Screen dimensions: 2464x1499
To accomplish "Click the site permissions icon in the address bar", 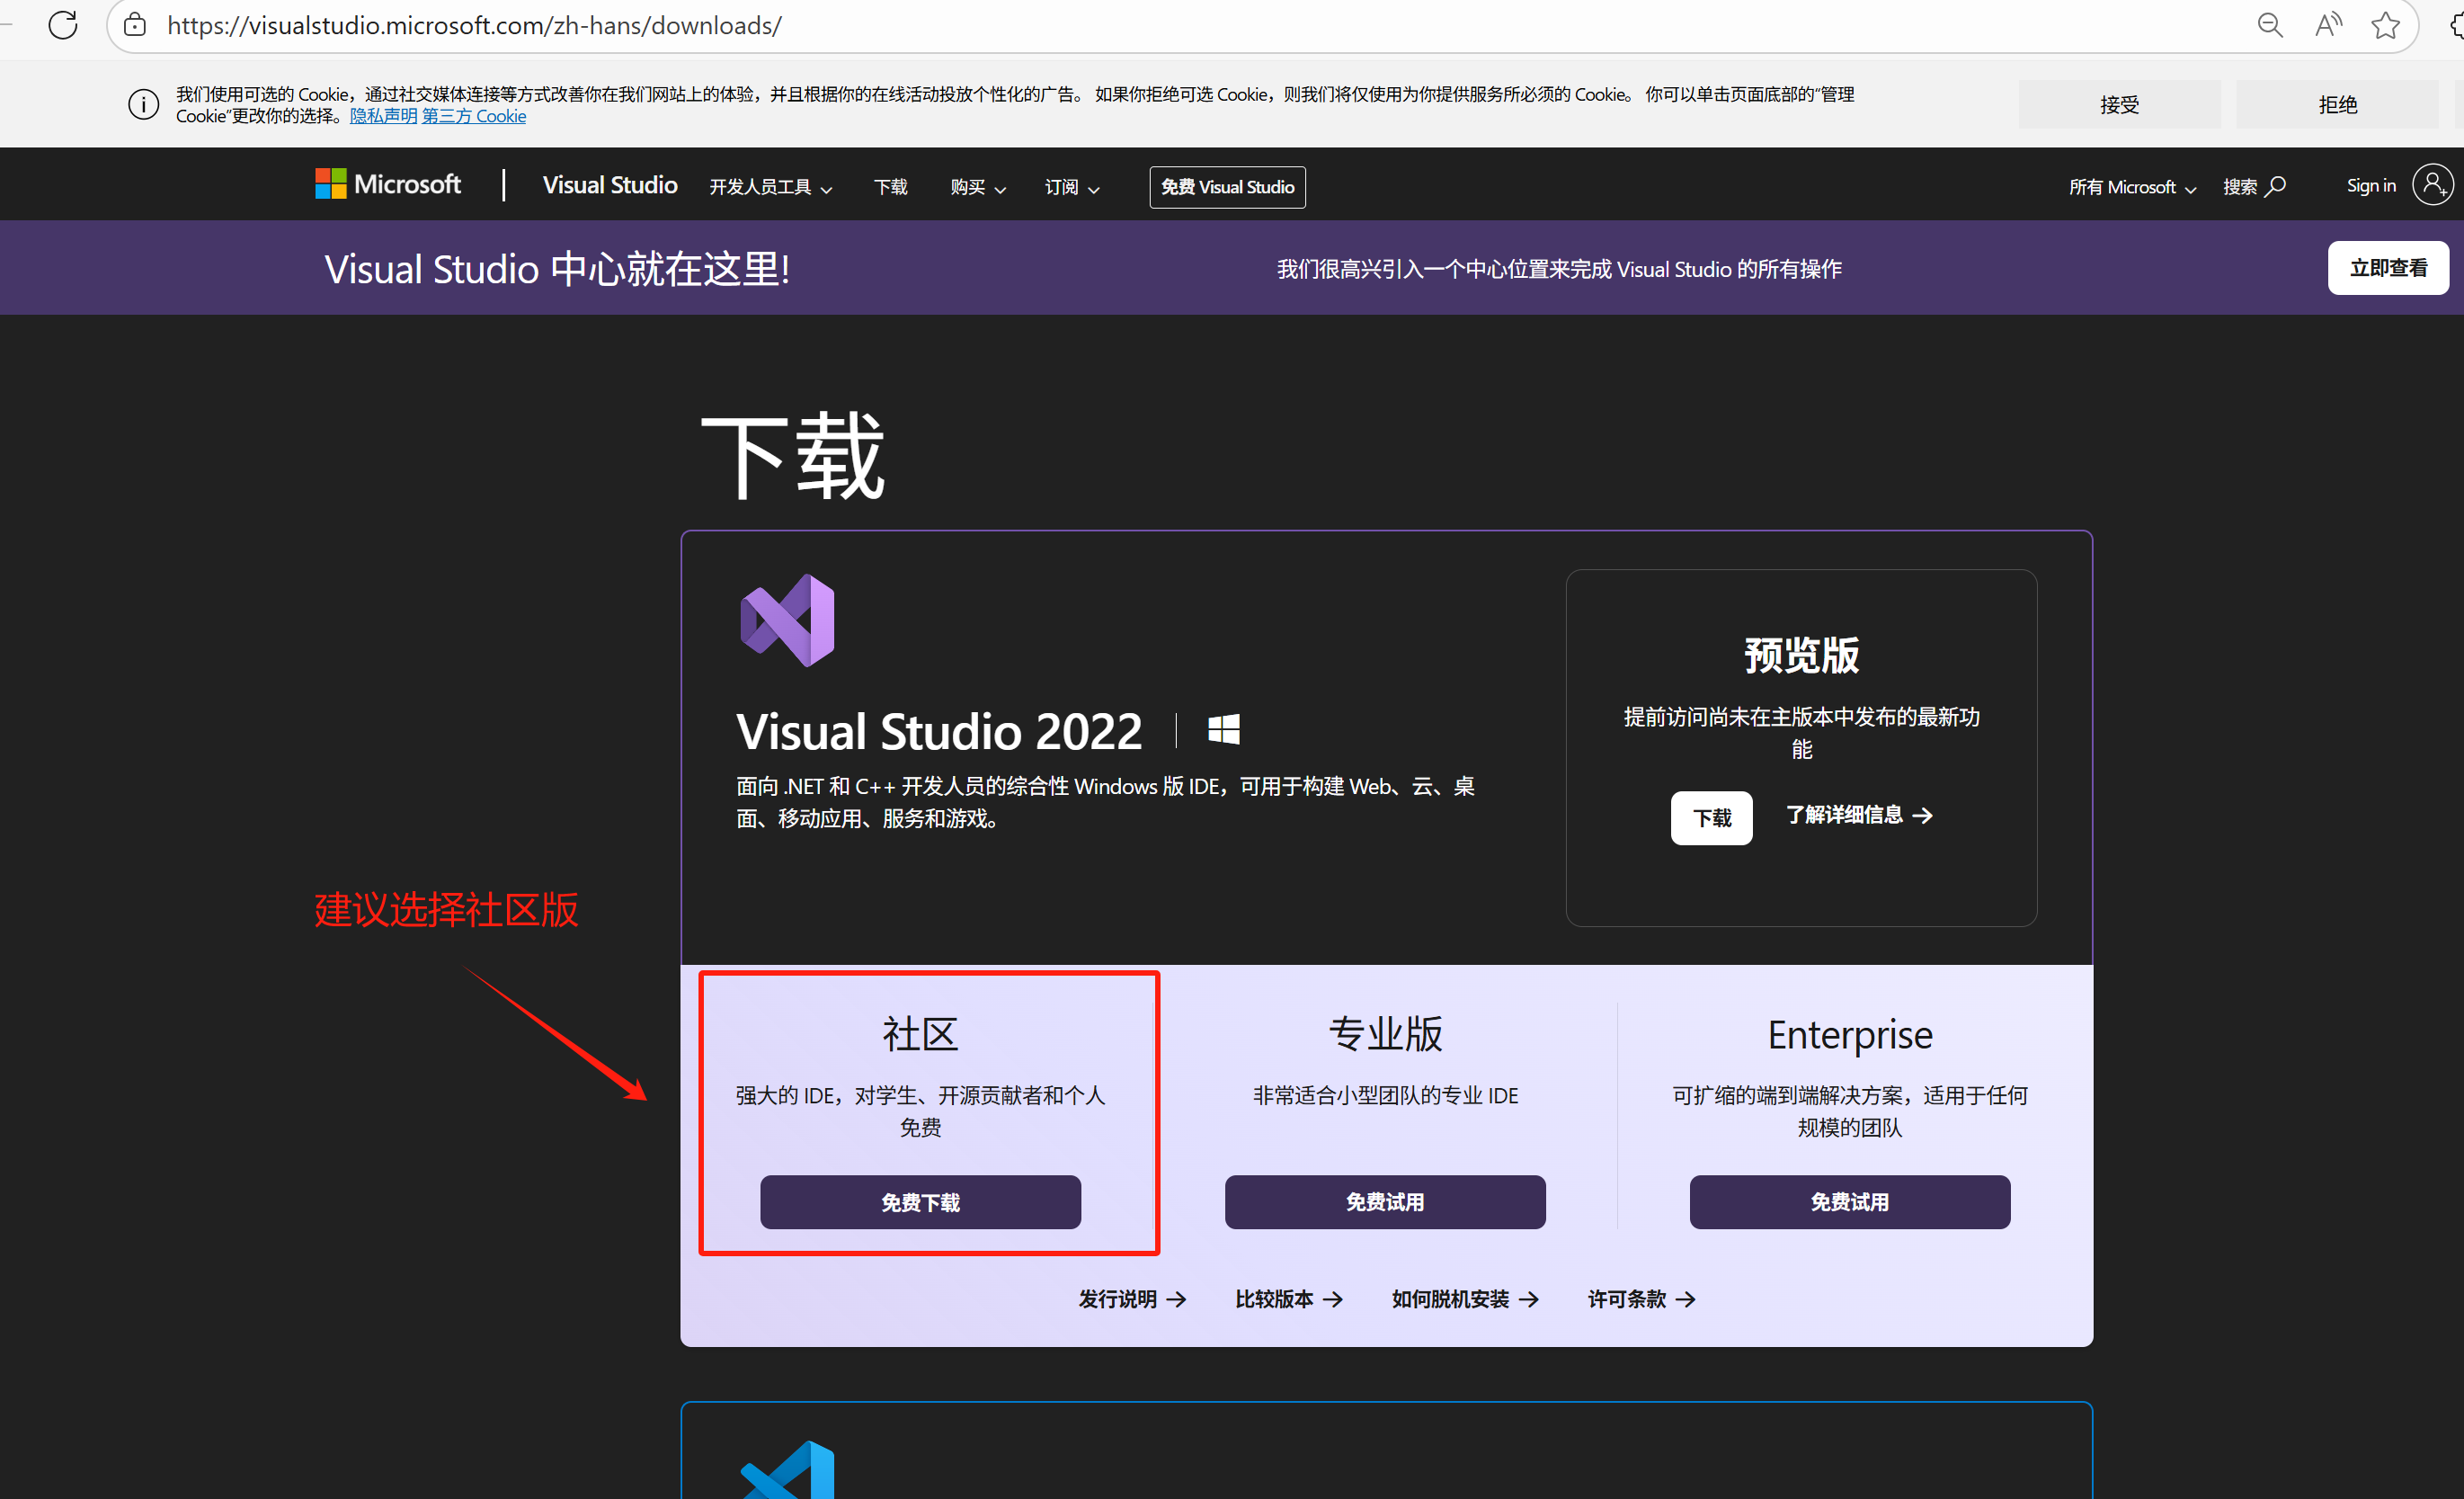I will pos(134,25).
